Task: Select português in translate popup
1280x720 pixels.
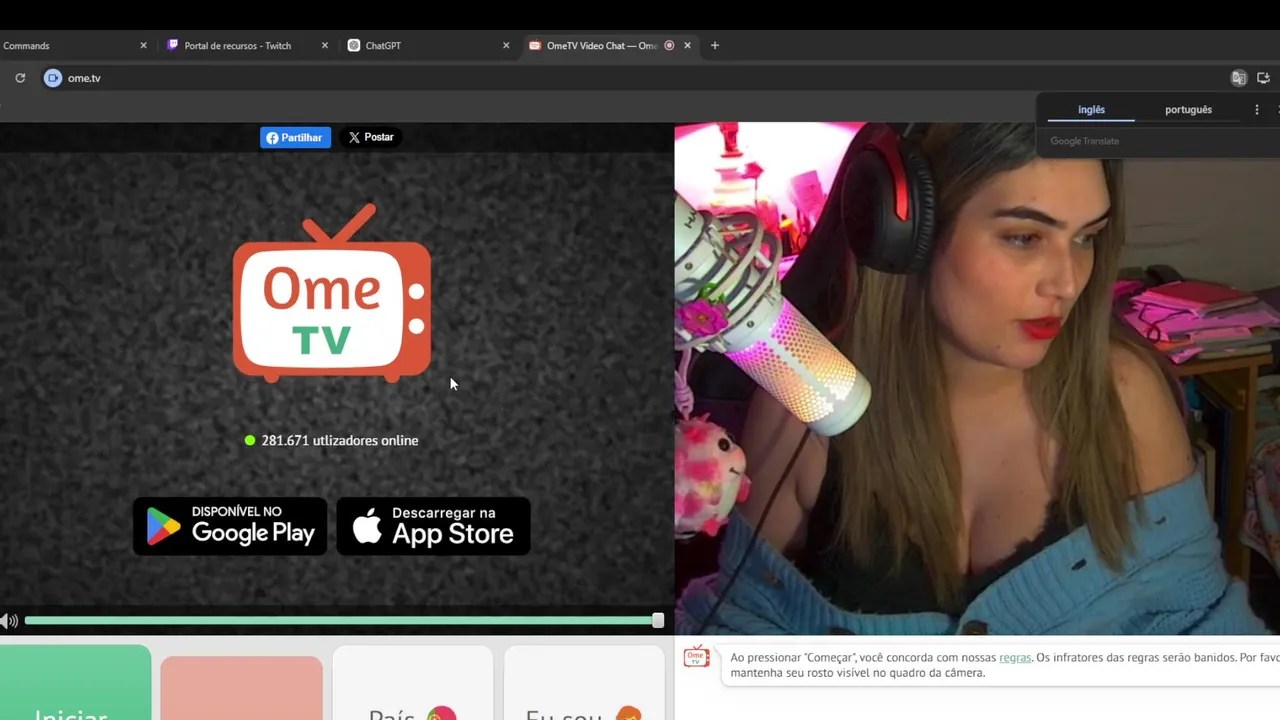Action: coord(1188,110)
